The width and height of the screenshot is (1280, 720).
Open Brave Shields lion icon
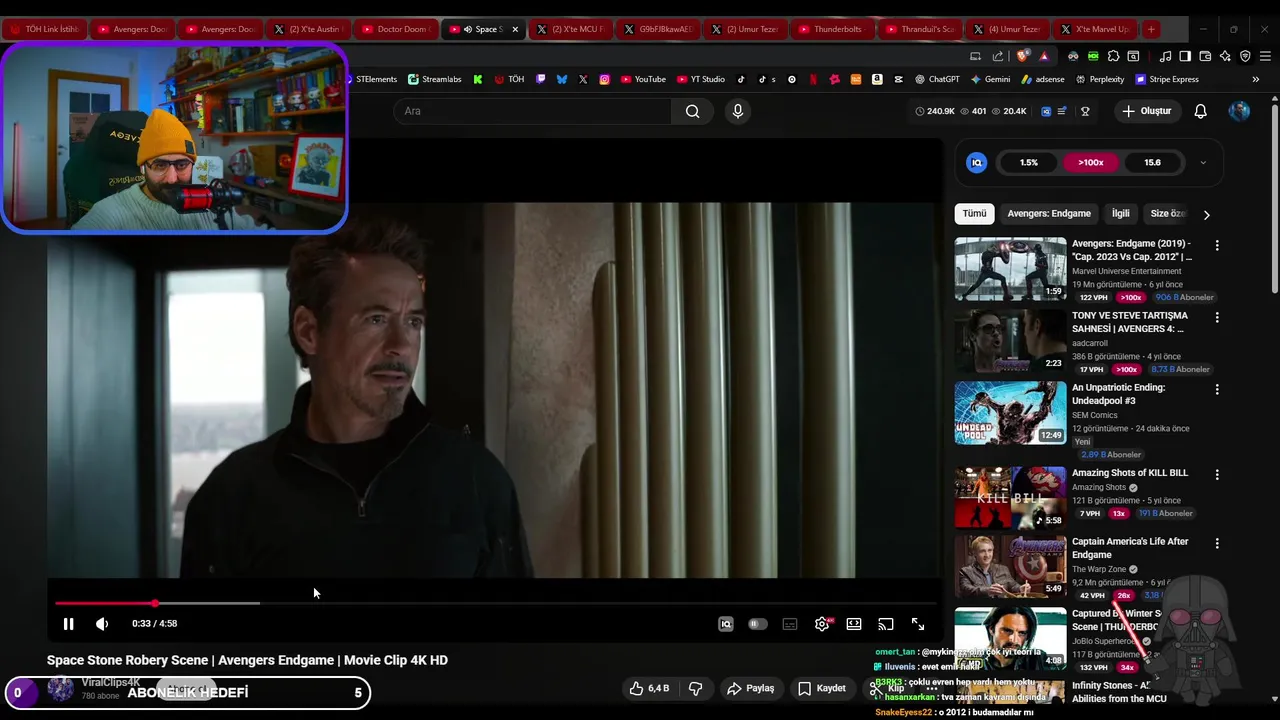[1022, 56]
